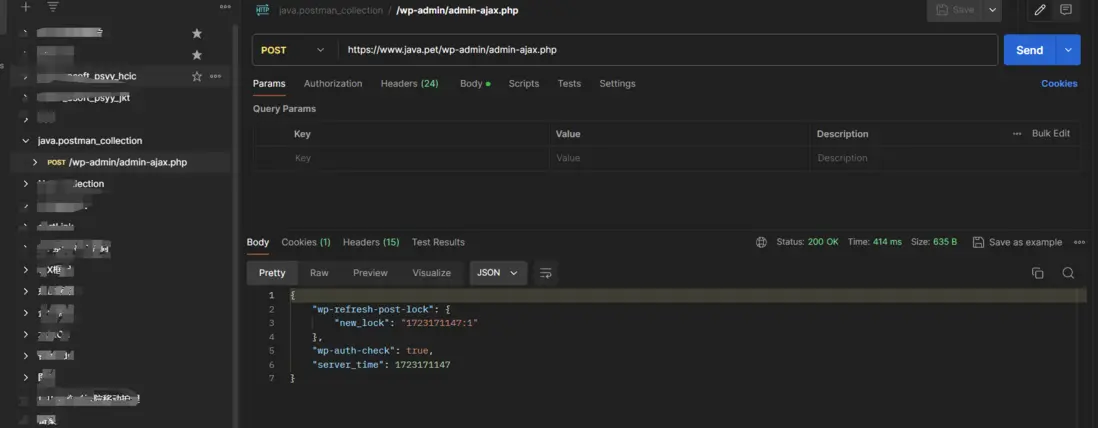Switch to the Authorization tab
The height and width of the screenshot is (428, 1098).
point(333,84)
